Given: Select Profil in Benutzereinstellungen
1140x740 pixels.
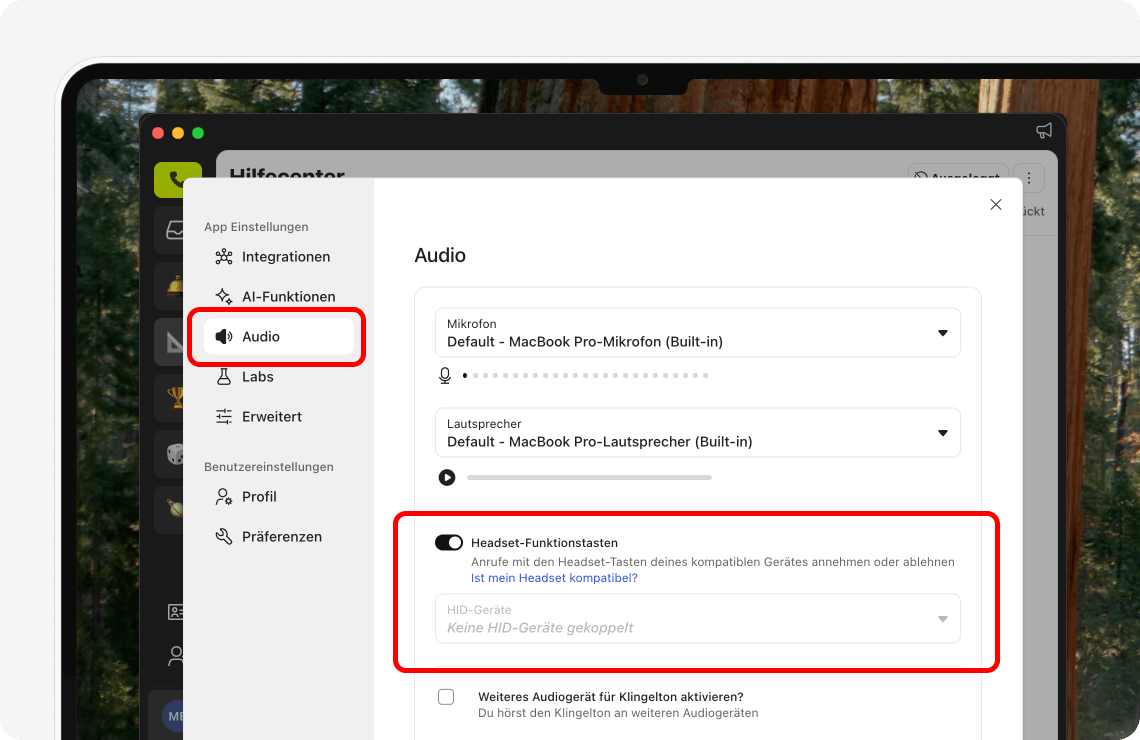Looking at the screenshot, I should click(x=222, y=496).
